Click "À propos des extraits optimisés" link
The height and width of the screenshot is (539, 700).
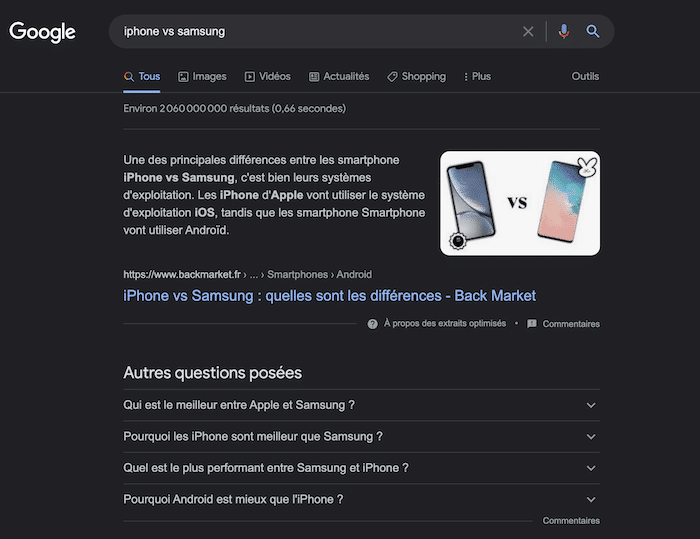tap(444, 324)
